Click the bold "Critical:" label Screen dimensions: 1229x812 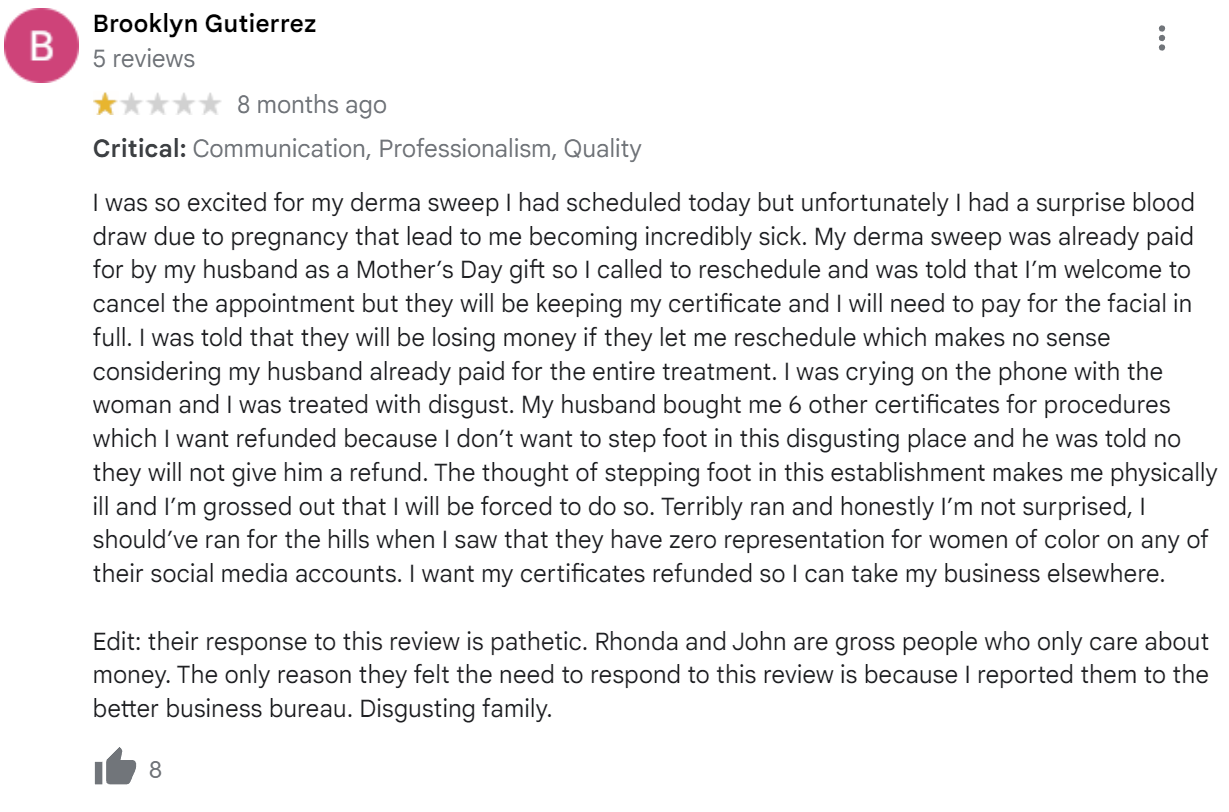click(140, 149)
